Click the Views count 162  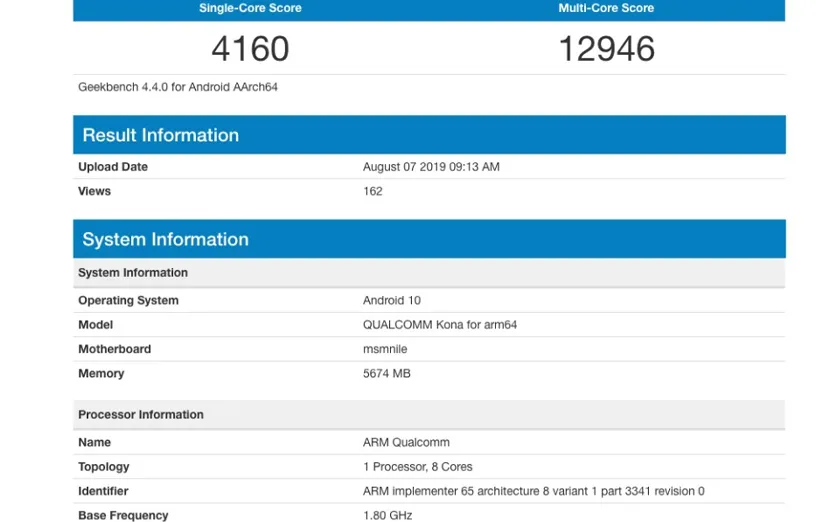click(372, 191)
